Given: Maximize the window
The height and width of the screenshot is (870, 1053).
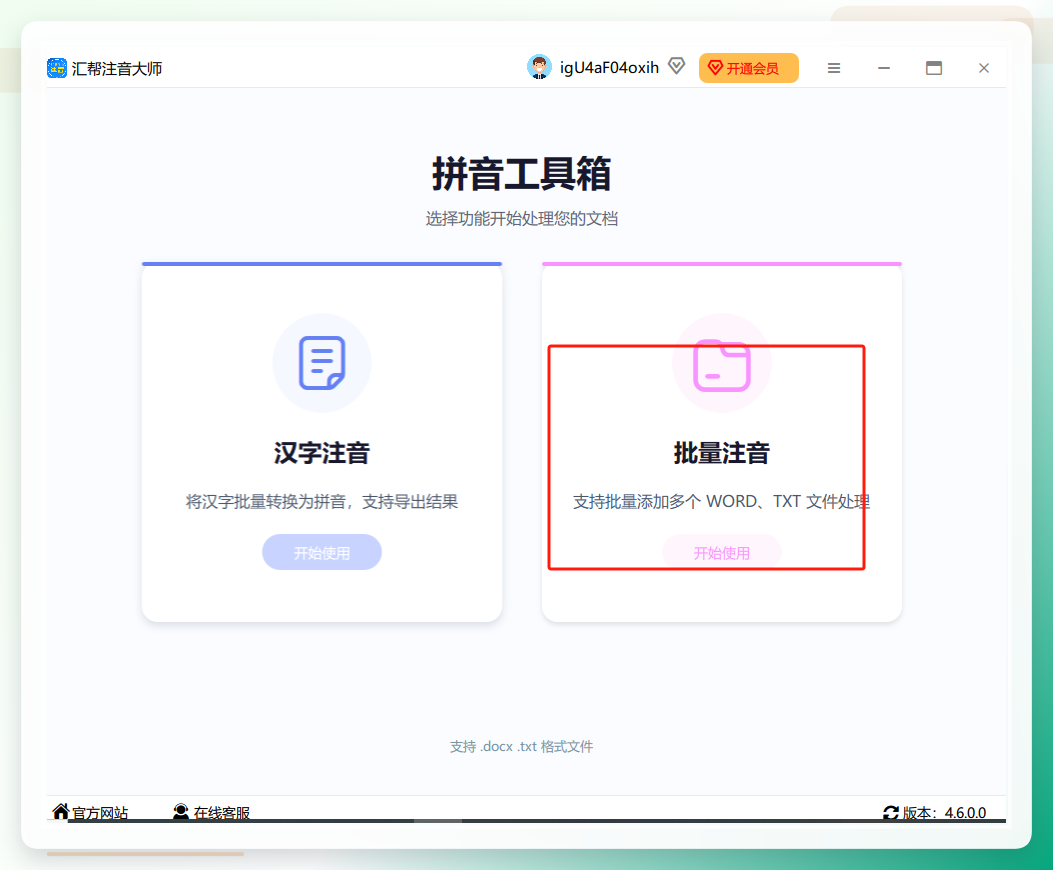Looking at the screenshot, I should click(933, 68).
